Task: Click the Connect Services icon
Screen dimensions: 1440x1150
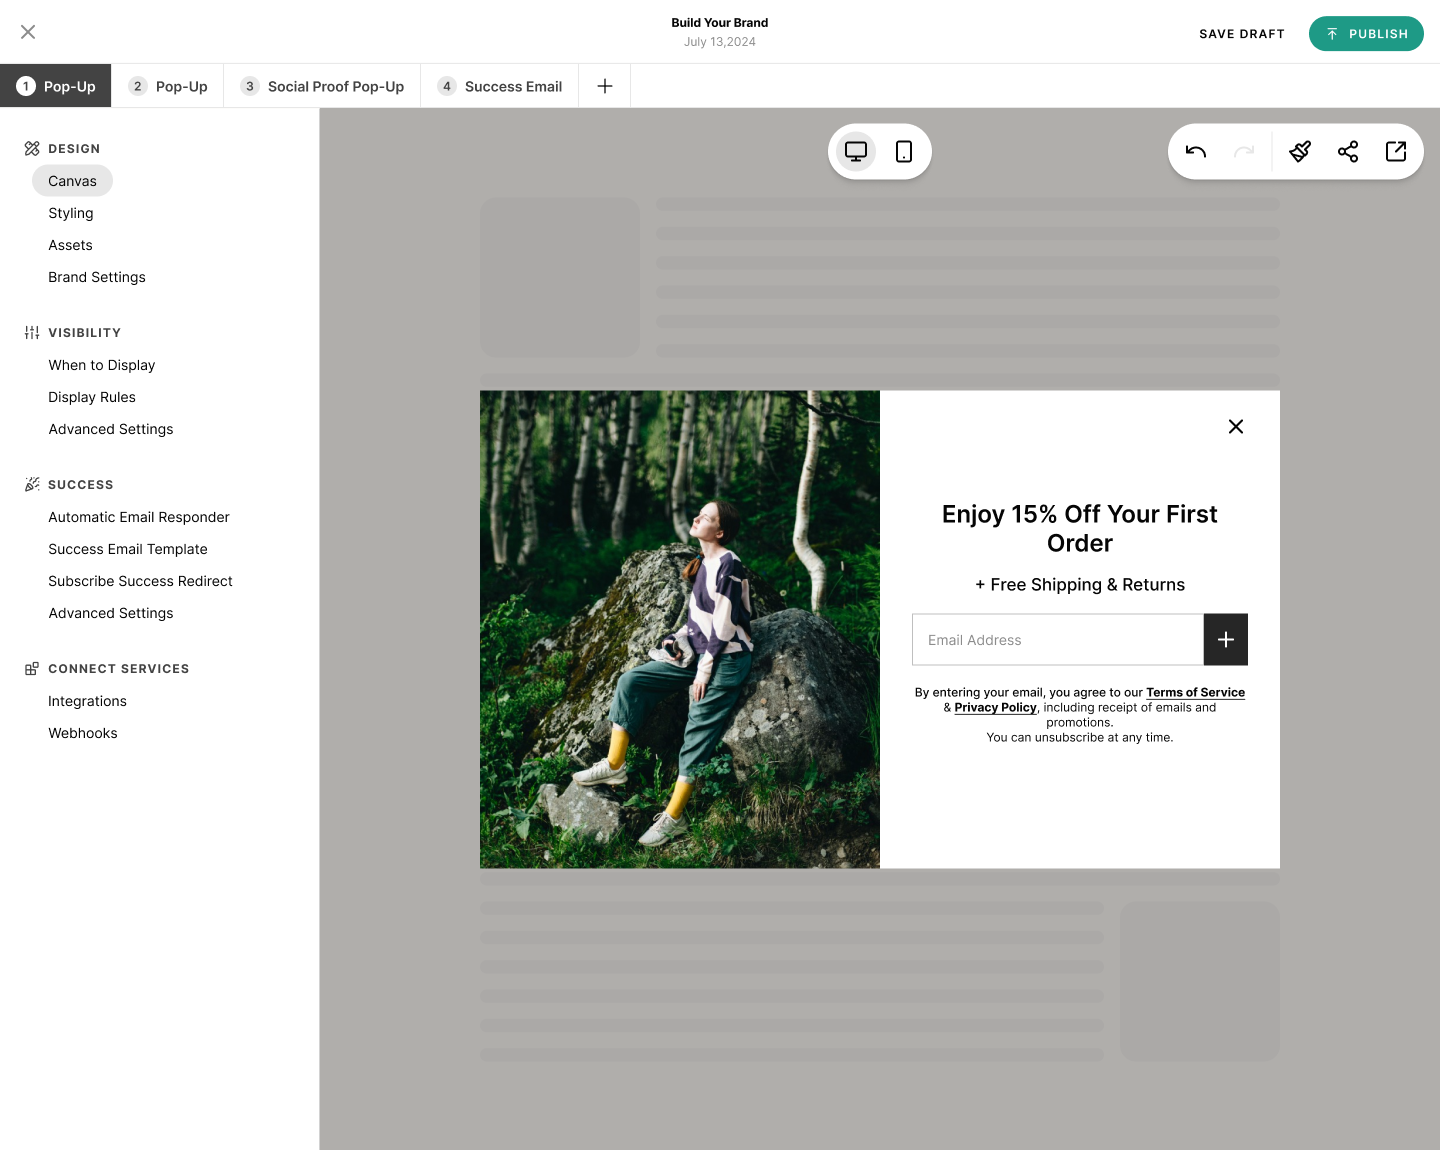Action: click(32, 669)
